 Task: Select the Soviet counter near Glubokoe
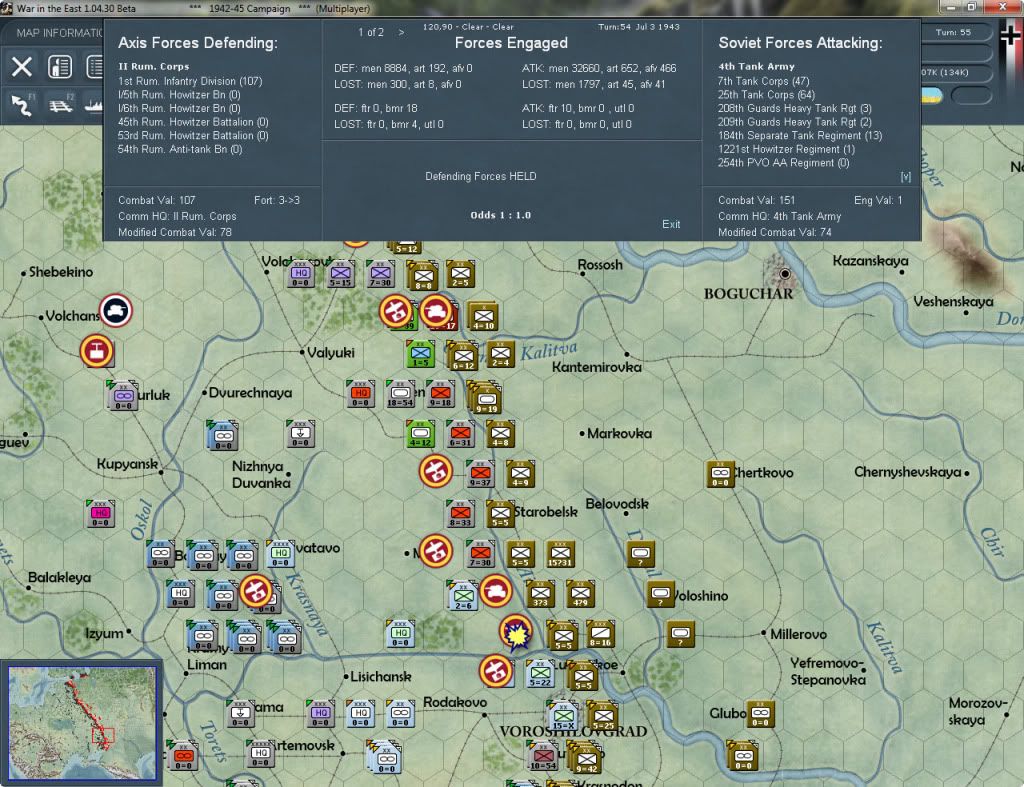pyautogui.click(x=760, y=714)
